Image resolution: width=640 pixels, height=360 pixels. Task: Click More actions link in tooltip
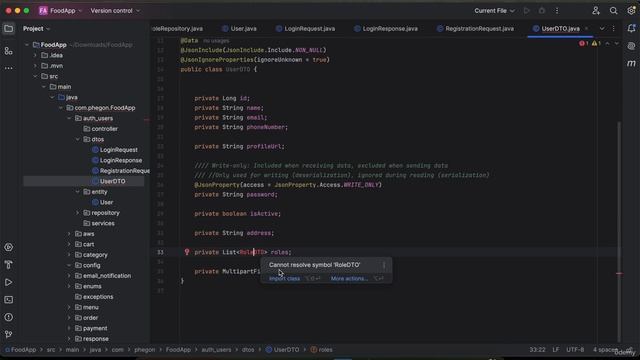(349, 279)
